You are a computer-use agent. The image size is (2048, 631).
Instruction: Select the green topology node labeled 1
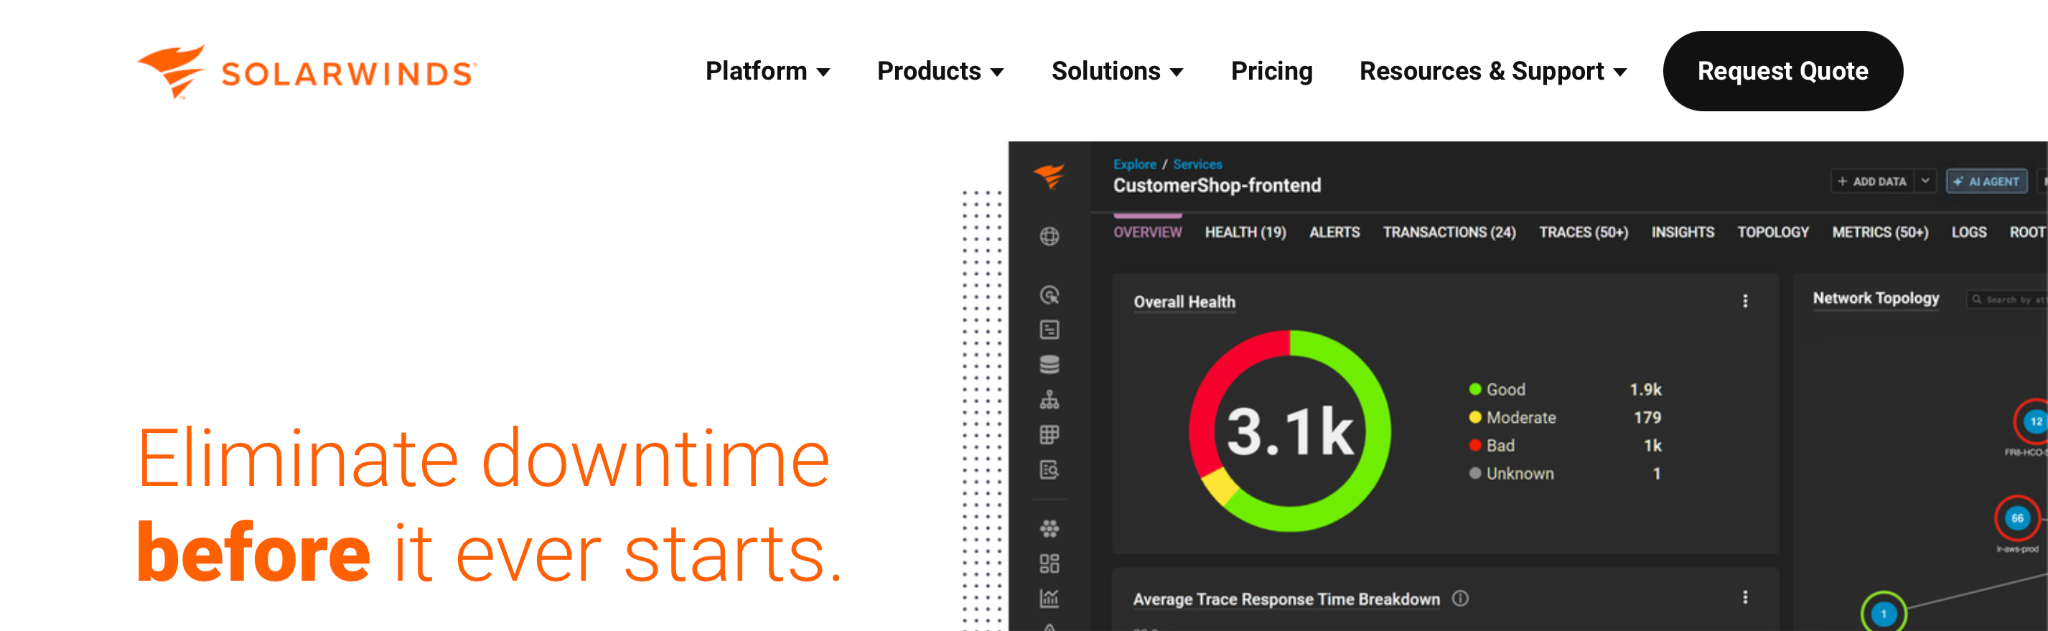click(x=1884, y=613)
